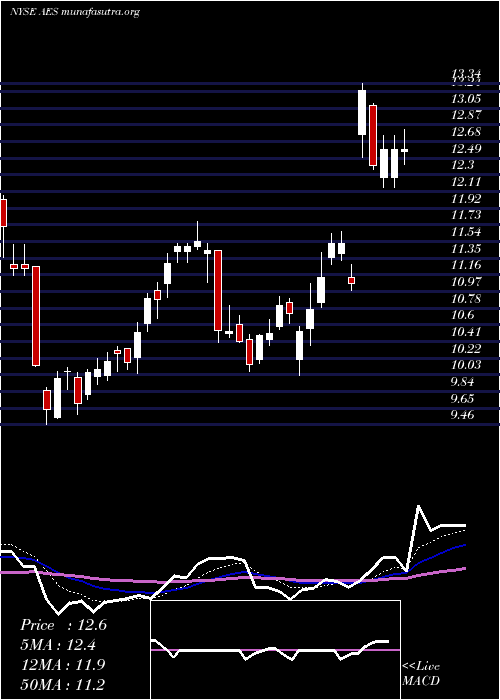The image size is (500, 700).
Task: Select the 10.22 price axis label
Action: pyautogui.click(x=466, y=349)
